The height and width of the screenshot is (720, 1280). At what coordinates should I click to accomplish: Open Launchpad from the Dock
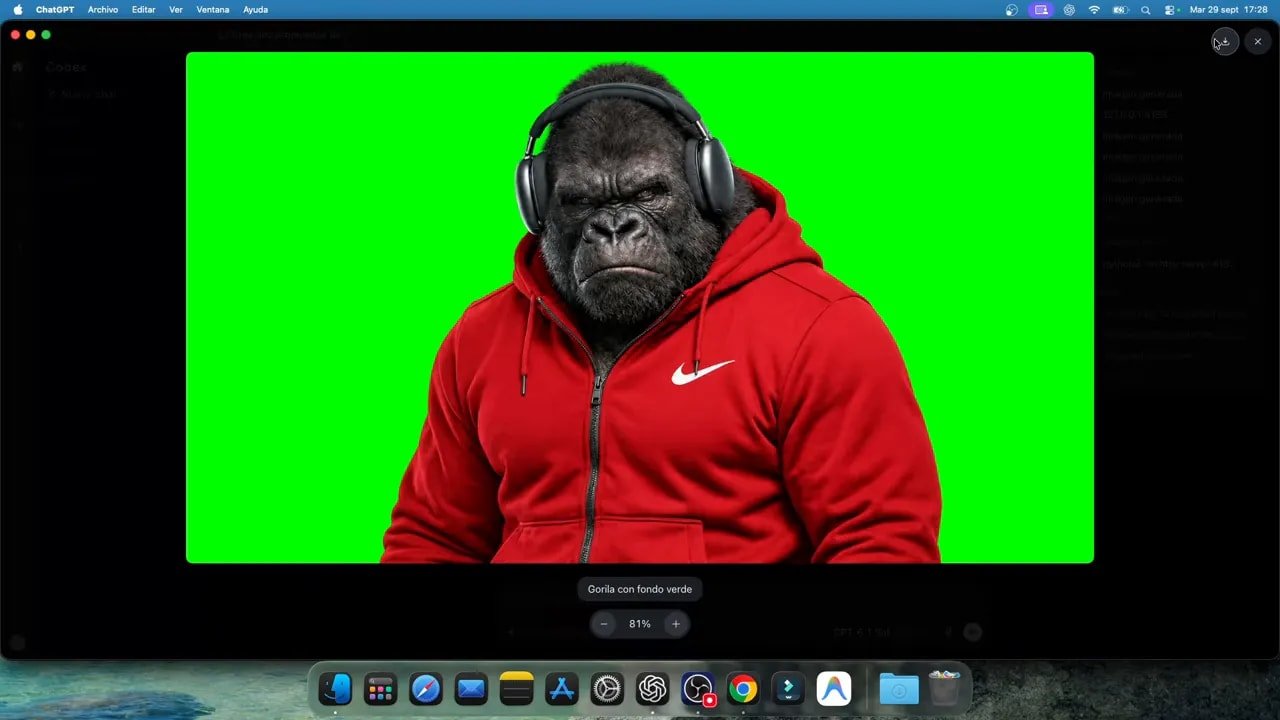pyautogui.click(x=380, y=689)
